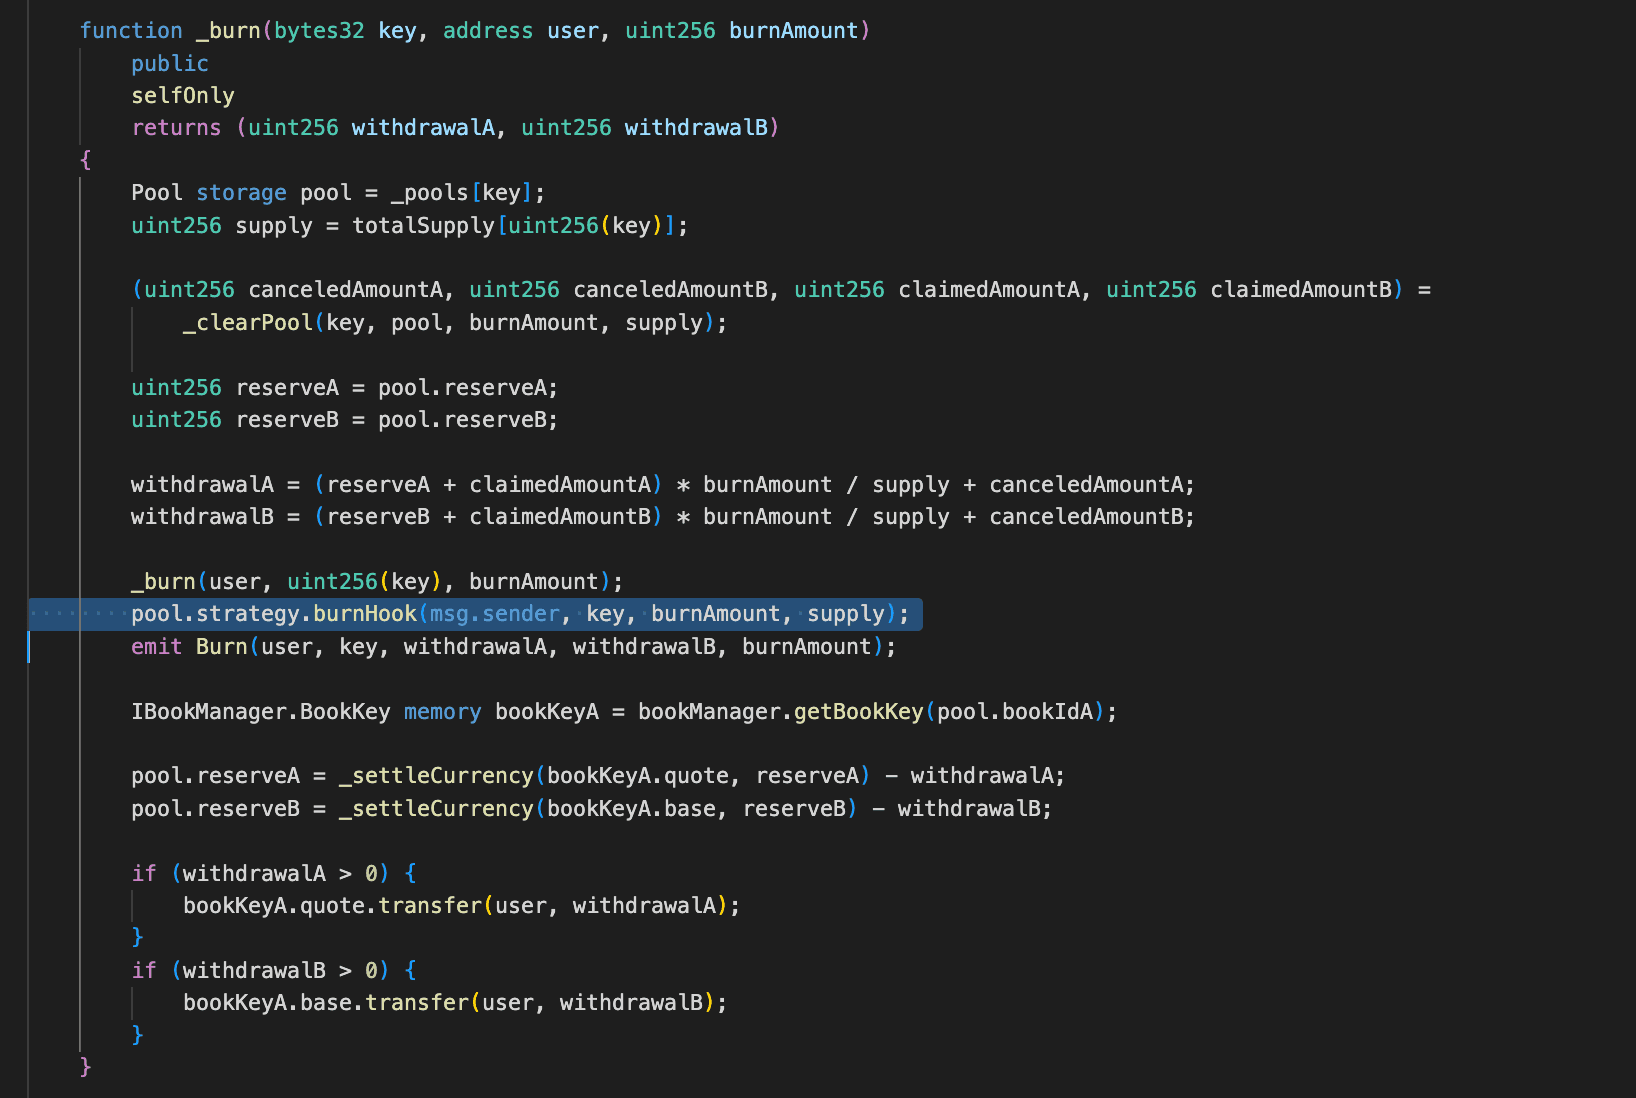The image size is (1636, 1098).
Task: Click the bytes32 type of the key parameter
Action: coord(319,31)
